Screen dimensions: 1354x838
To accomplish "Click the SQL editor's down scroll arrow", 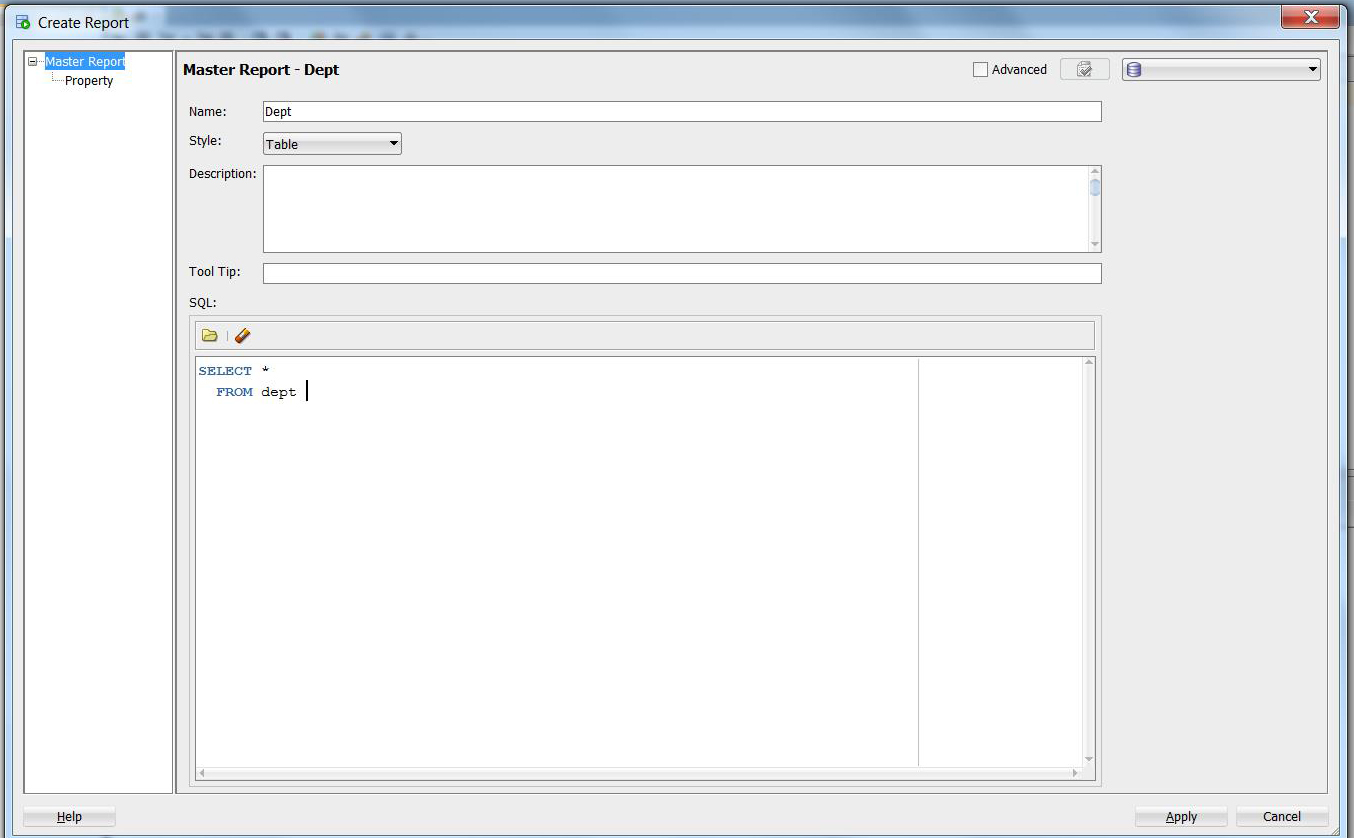I will [1088, 758].
